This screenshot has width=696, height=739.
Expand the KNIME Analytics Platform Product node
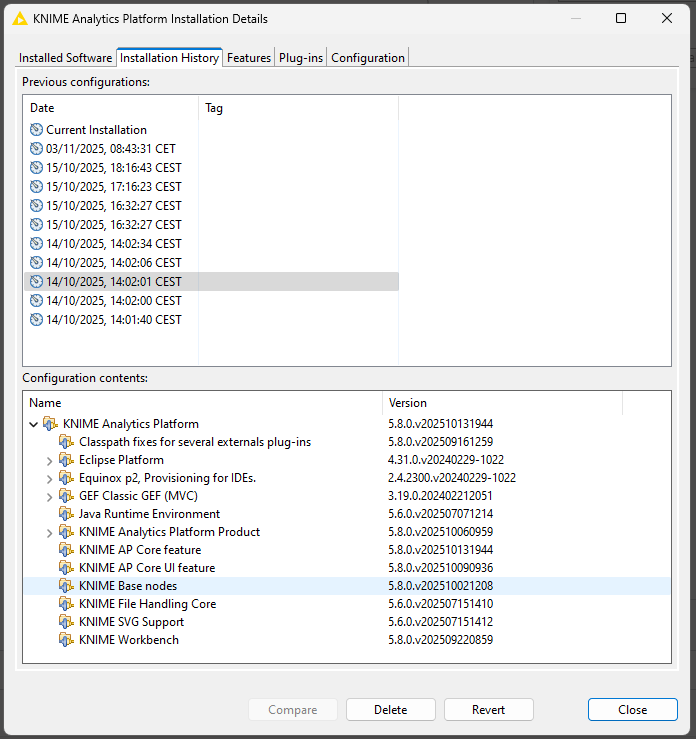[x=50, y=532]
